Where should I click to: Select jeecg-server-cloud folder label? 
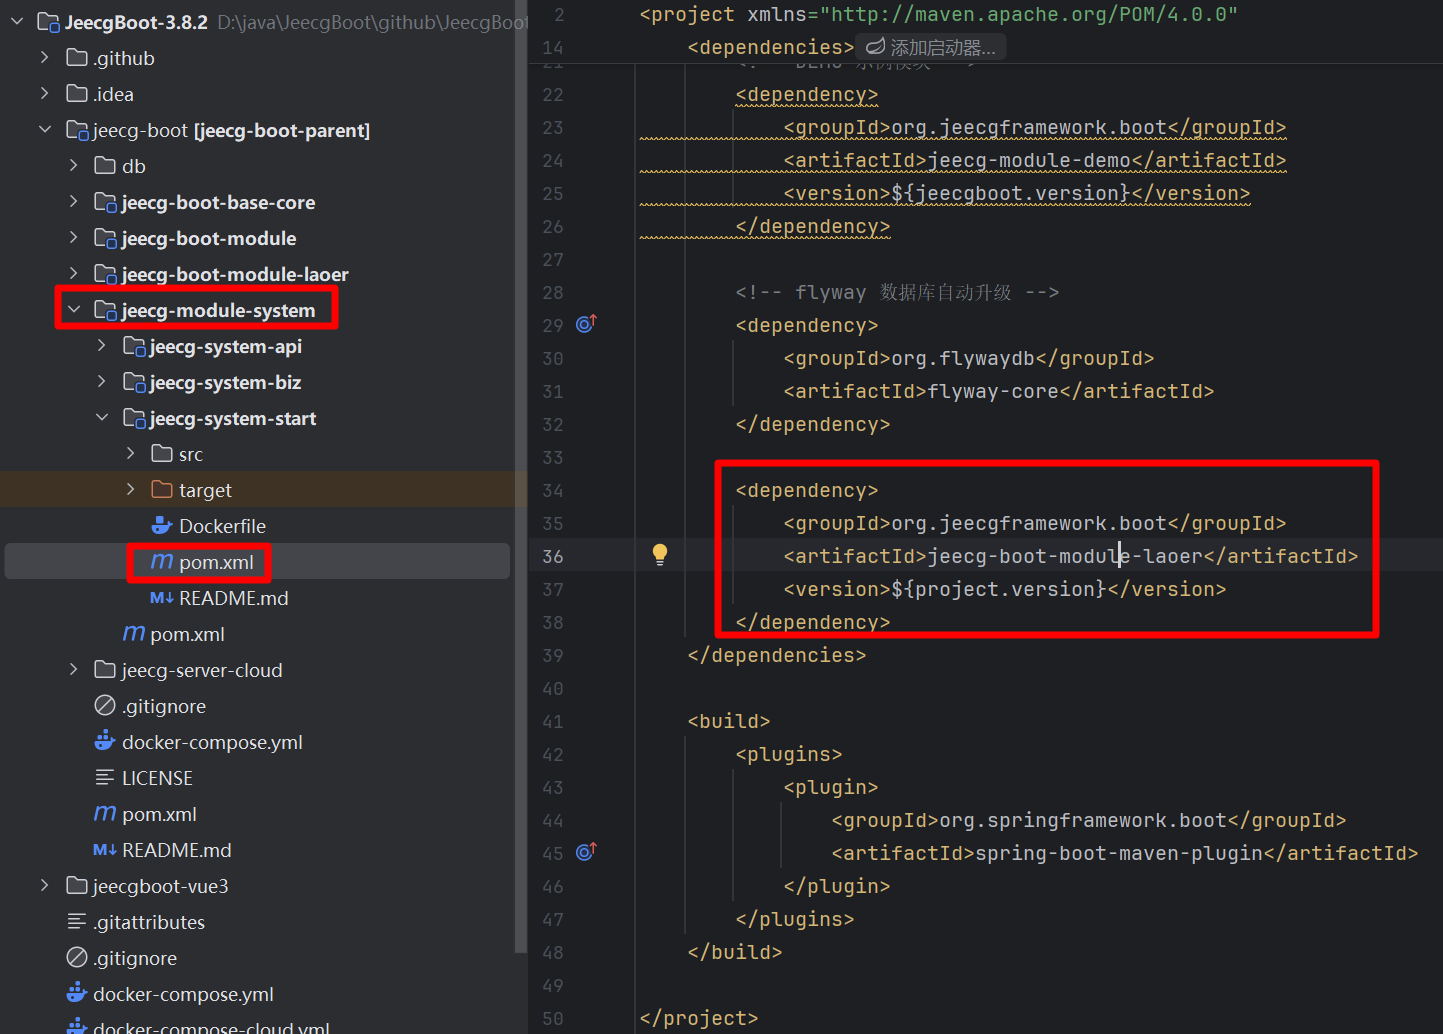202,670
